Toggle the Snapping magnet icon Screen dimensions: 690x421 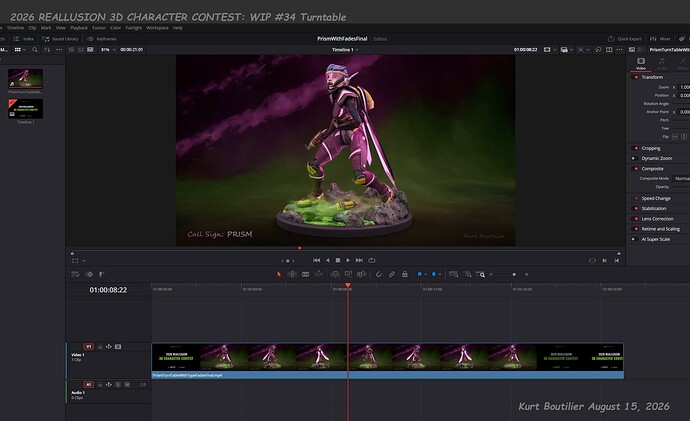[378, 275]
